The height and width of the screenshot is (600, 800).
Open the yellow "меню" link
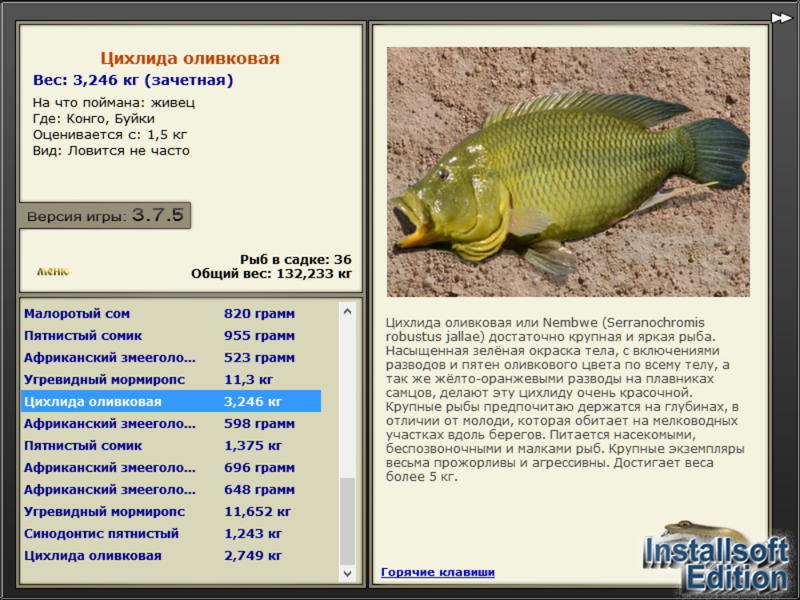53,271
